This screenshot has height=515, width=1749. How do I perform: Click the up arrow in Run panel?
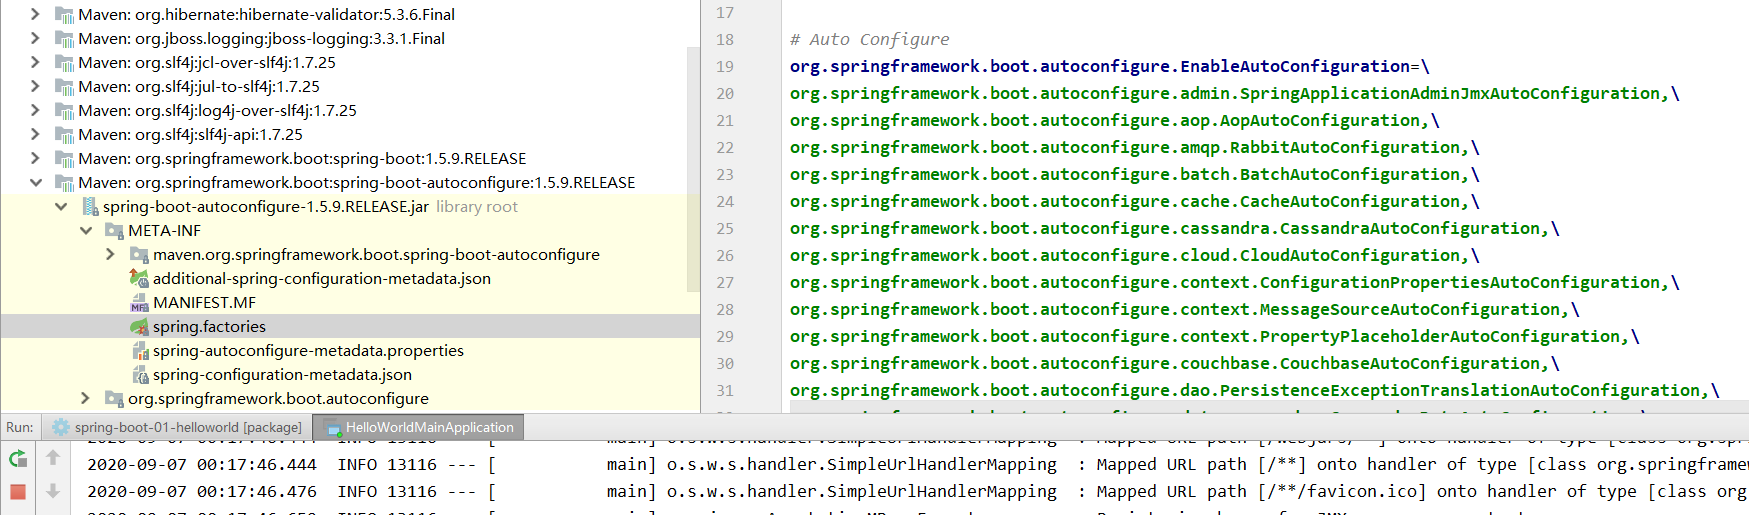[53, 457]
